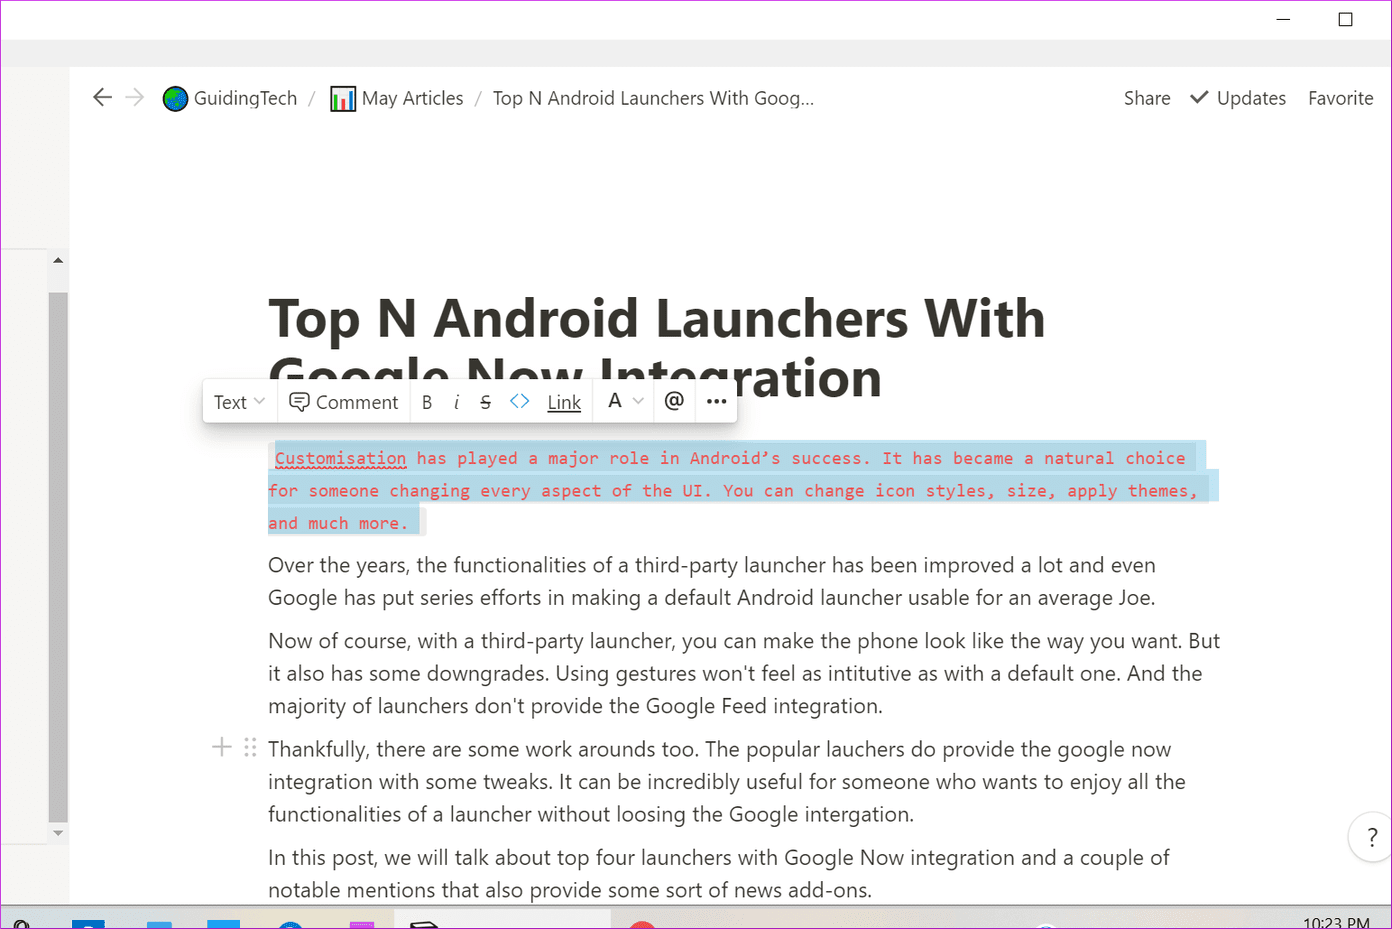
Task: Open the Text block type dropdown
Action: 239,402
